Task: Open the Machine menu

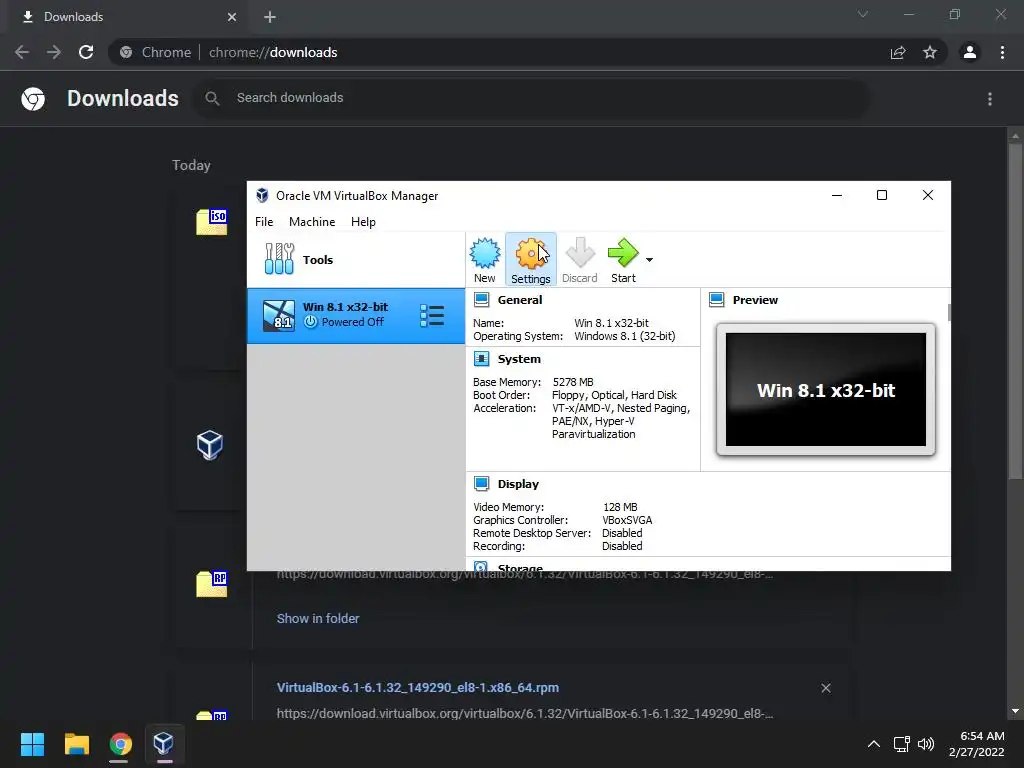Action: click(x=312, y=222)
